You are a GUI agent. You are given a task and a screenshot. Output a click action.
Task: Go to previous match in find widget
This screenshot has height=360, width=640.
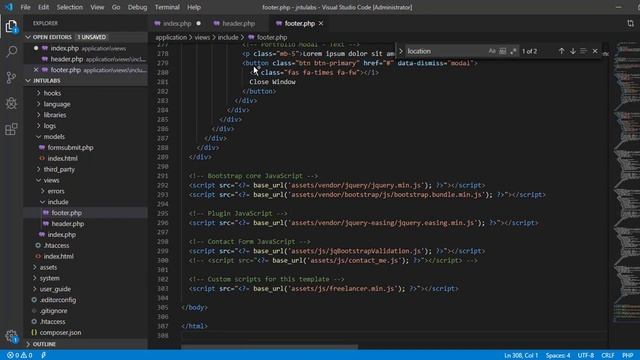562,51
